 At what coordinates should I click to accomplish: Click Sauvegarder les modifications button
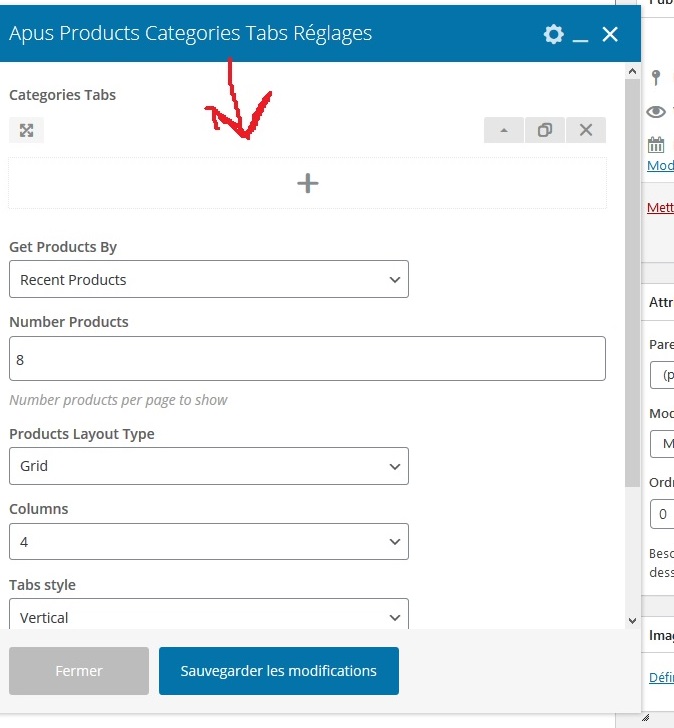(x=279, y=671)
